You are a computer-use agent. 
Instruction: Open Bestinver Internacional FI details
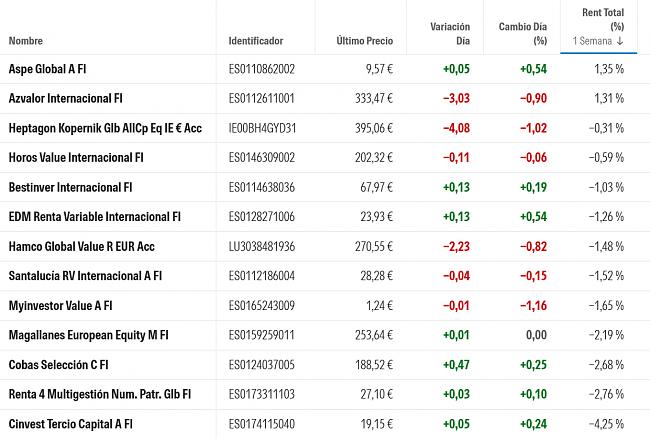tap(70, 187)
